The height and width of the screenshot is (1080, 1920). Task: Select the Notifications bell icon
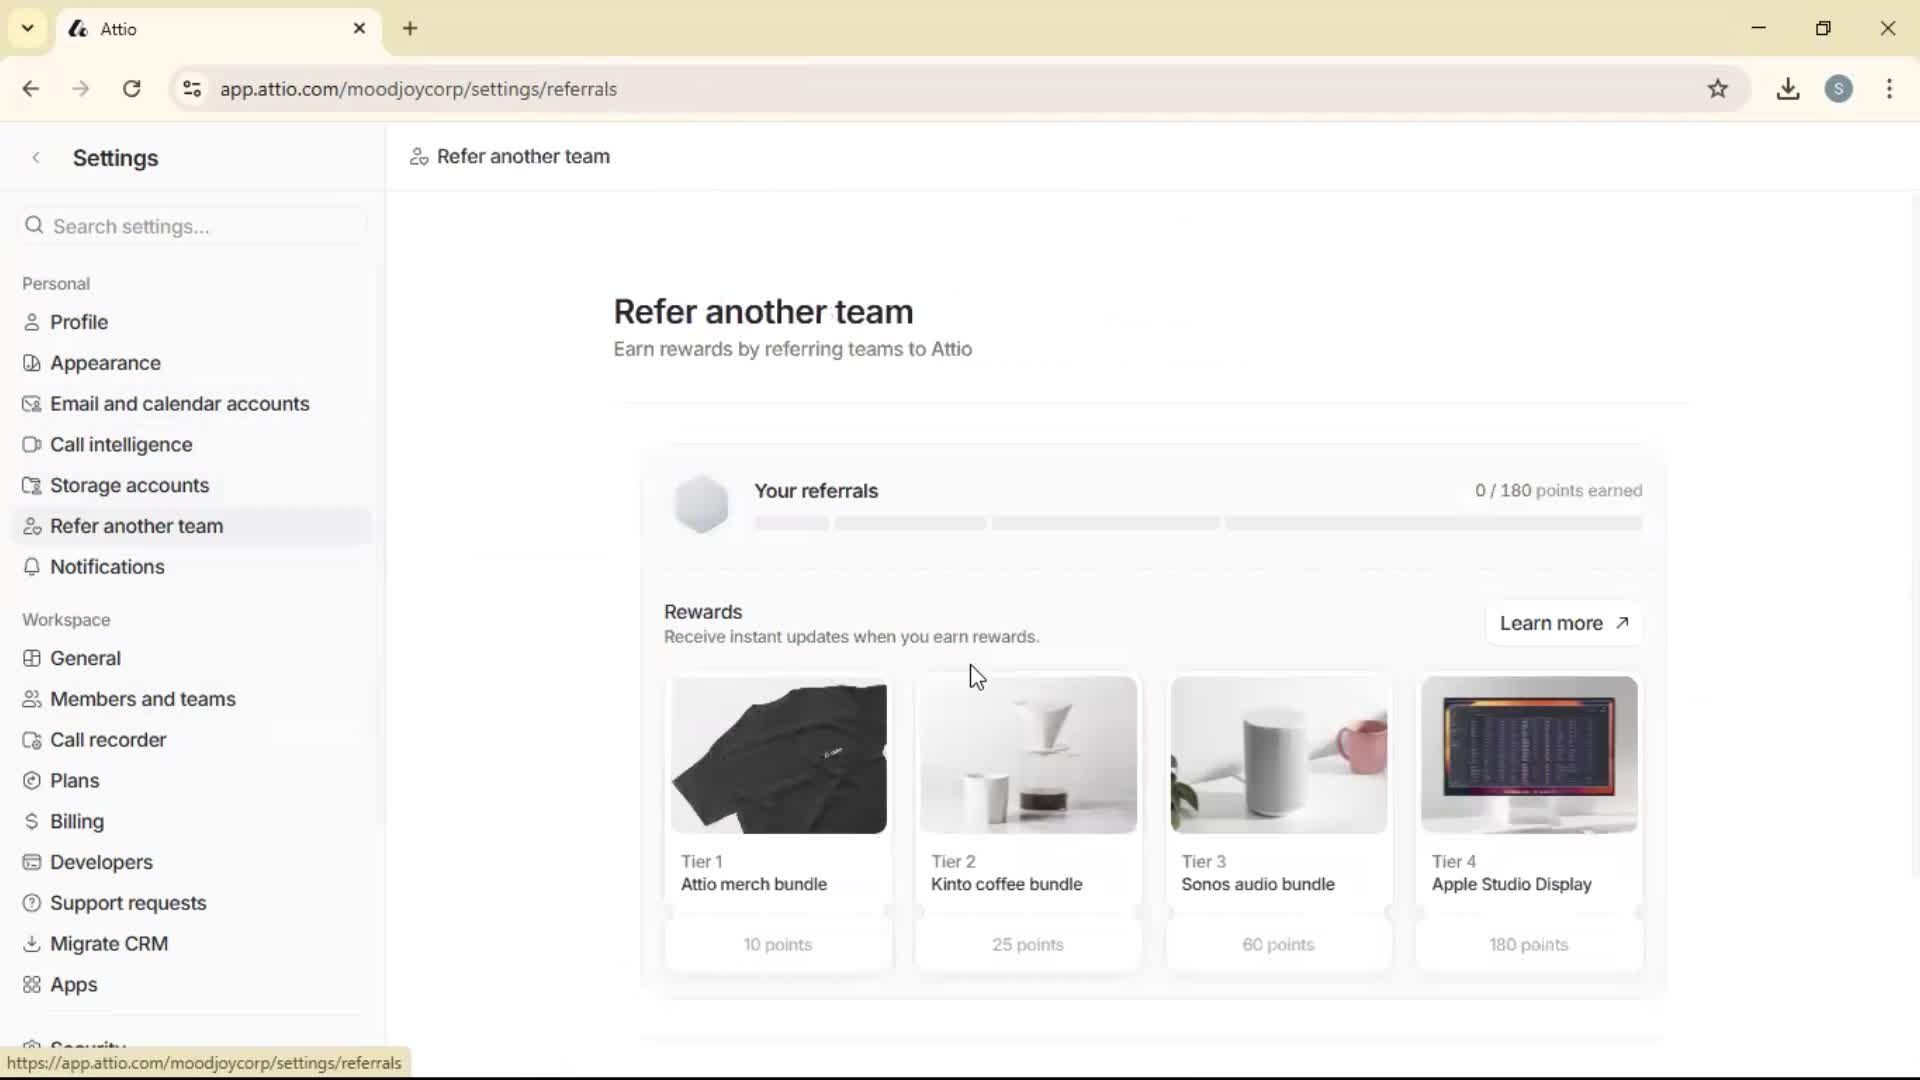tap(33, 567)
